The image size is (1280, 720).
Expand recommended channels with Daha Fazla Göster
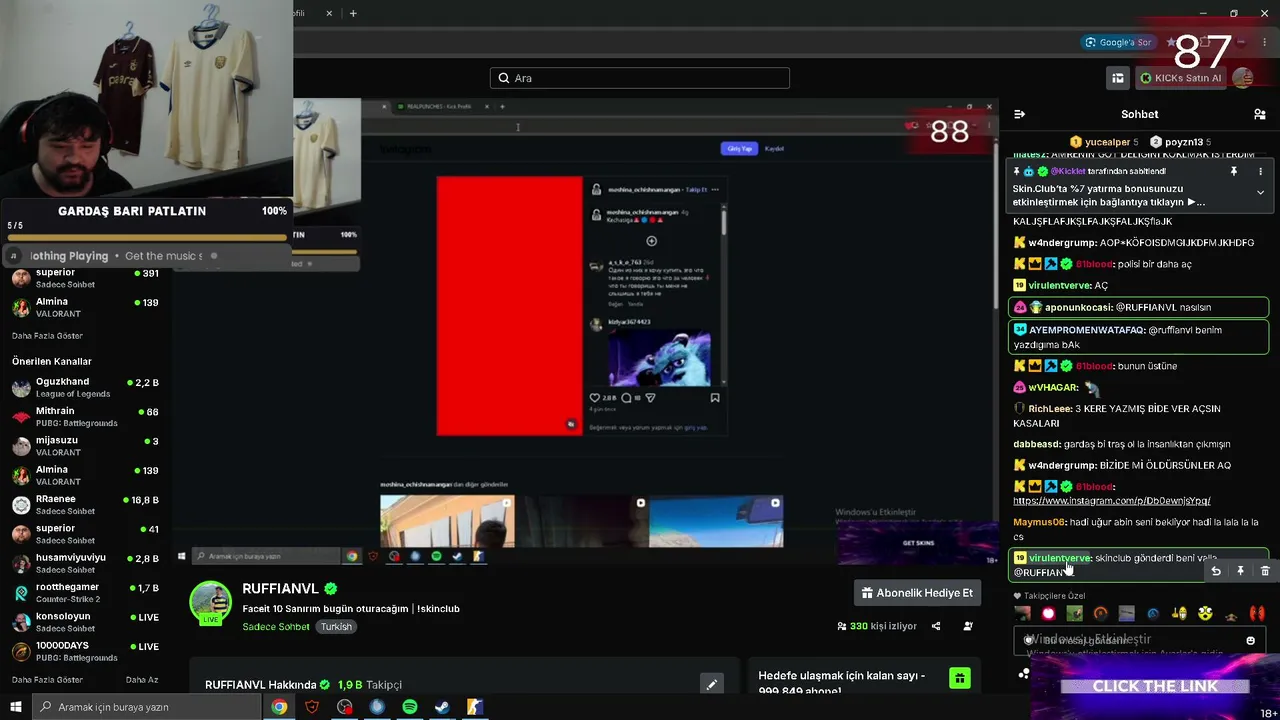(x=47, y=680)
